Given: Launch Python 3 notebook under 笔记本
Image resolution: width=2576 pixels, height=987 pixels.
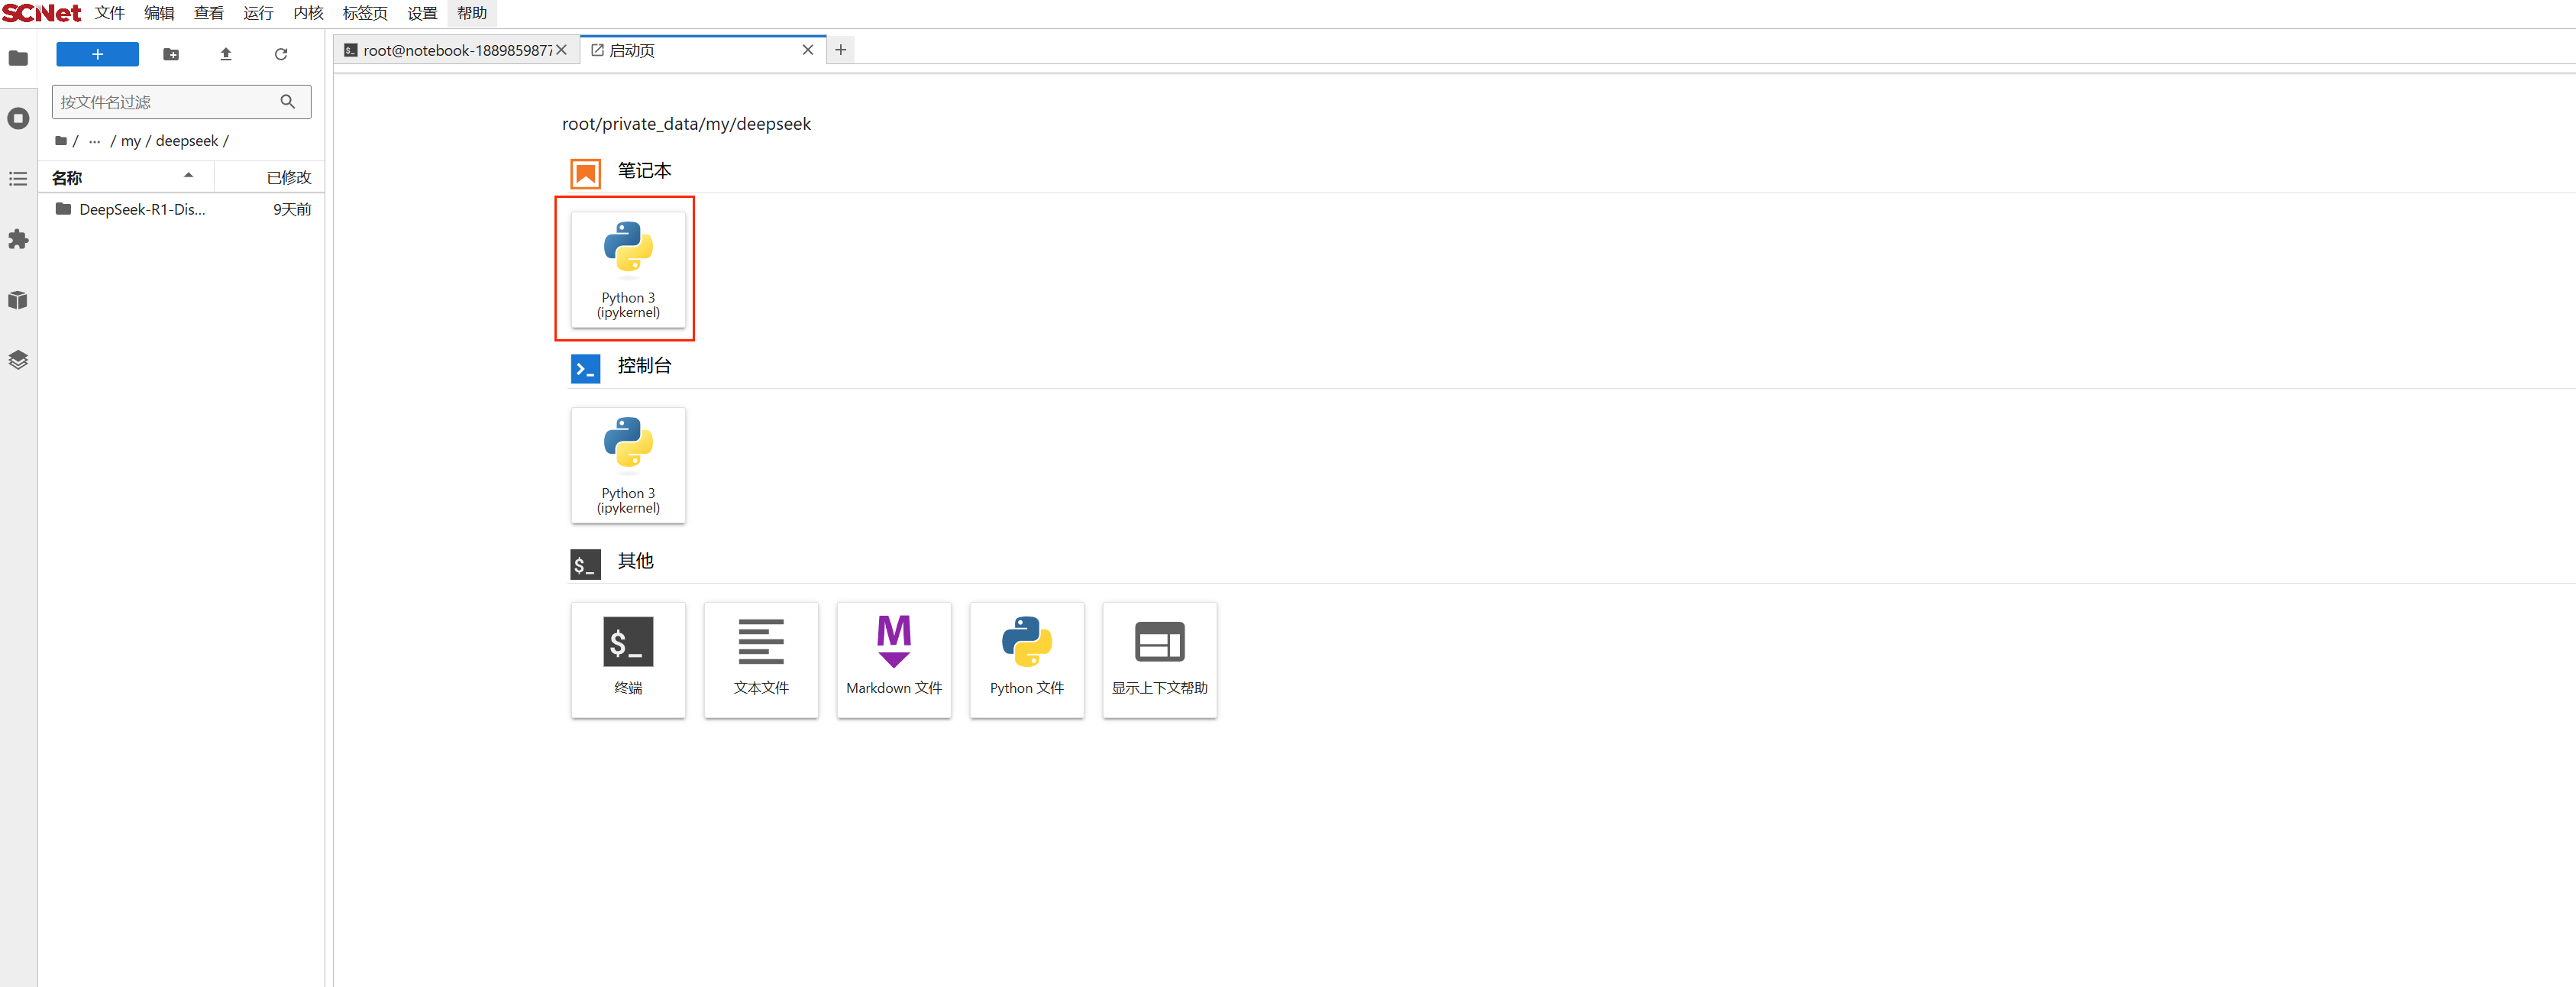Looking at the screenshot, I should coord(628,269).
